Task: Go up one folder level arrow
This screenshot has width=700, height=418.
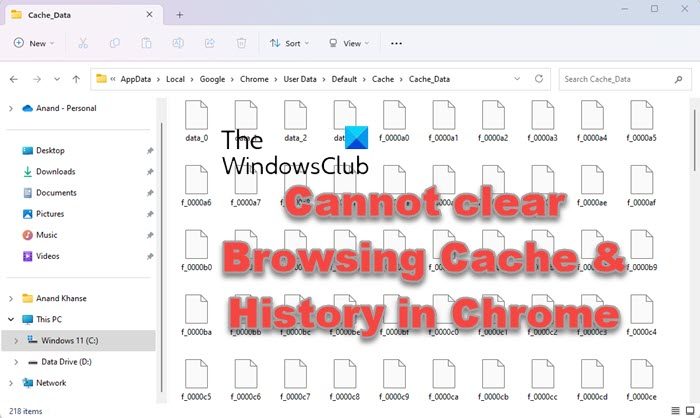Action: coord(76,79)
